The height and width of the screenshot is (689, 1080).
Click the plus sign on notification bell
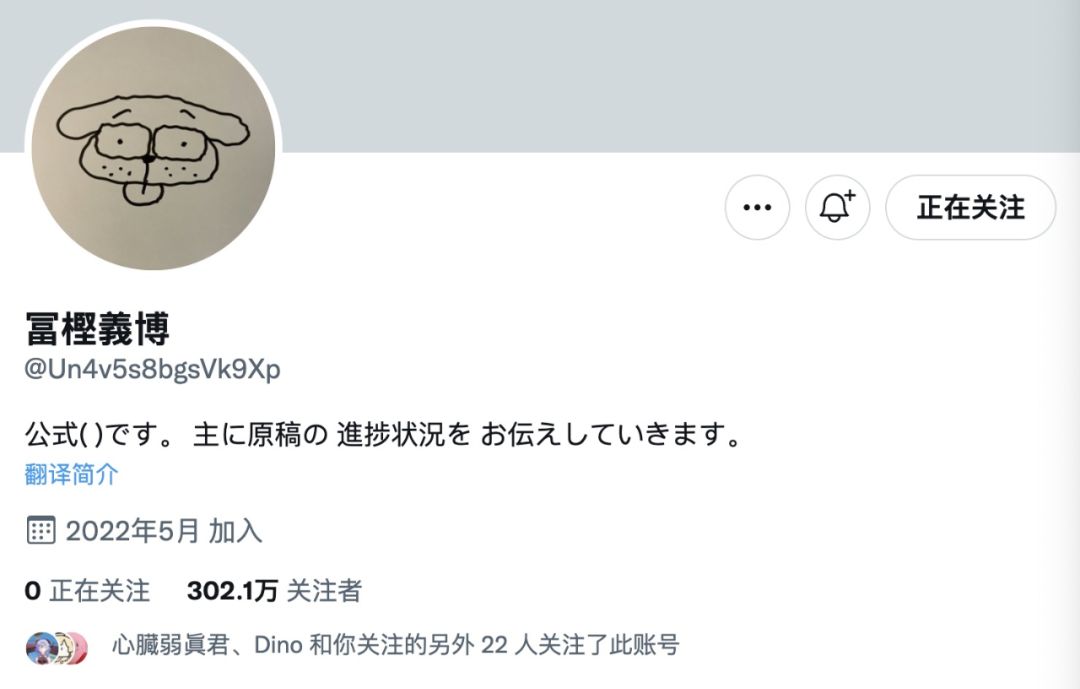point(850,196)
